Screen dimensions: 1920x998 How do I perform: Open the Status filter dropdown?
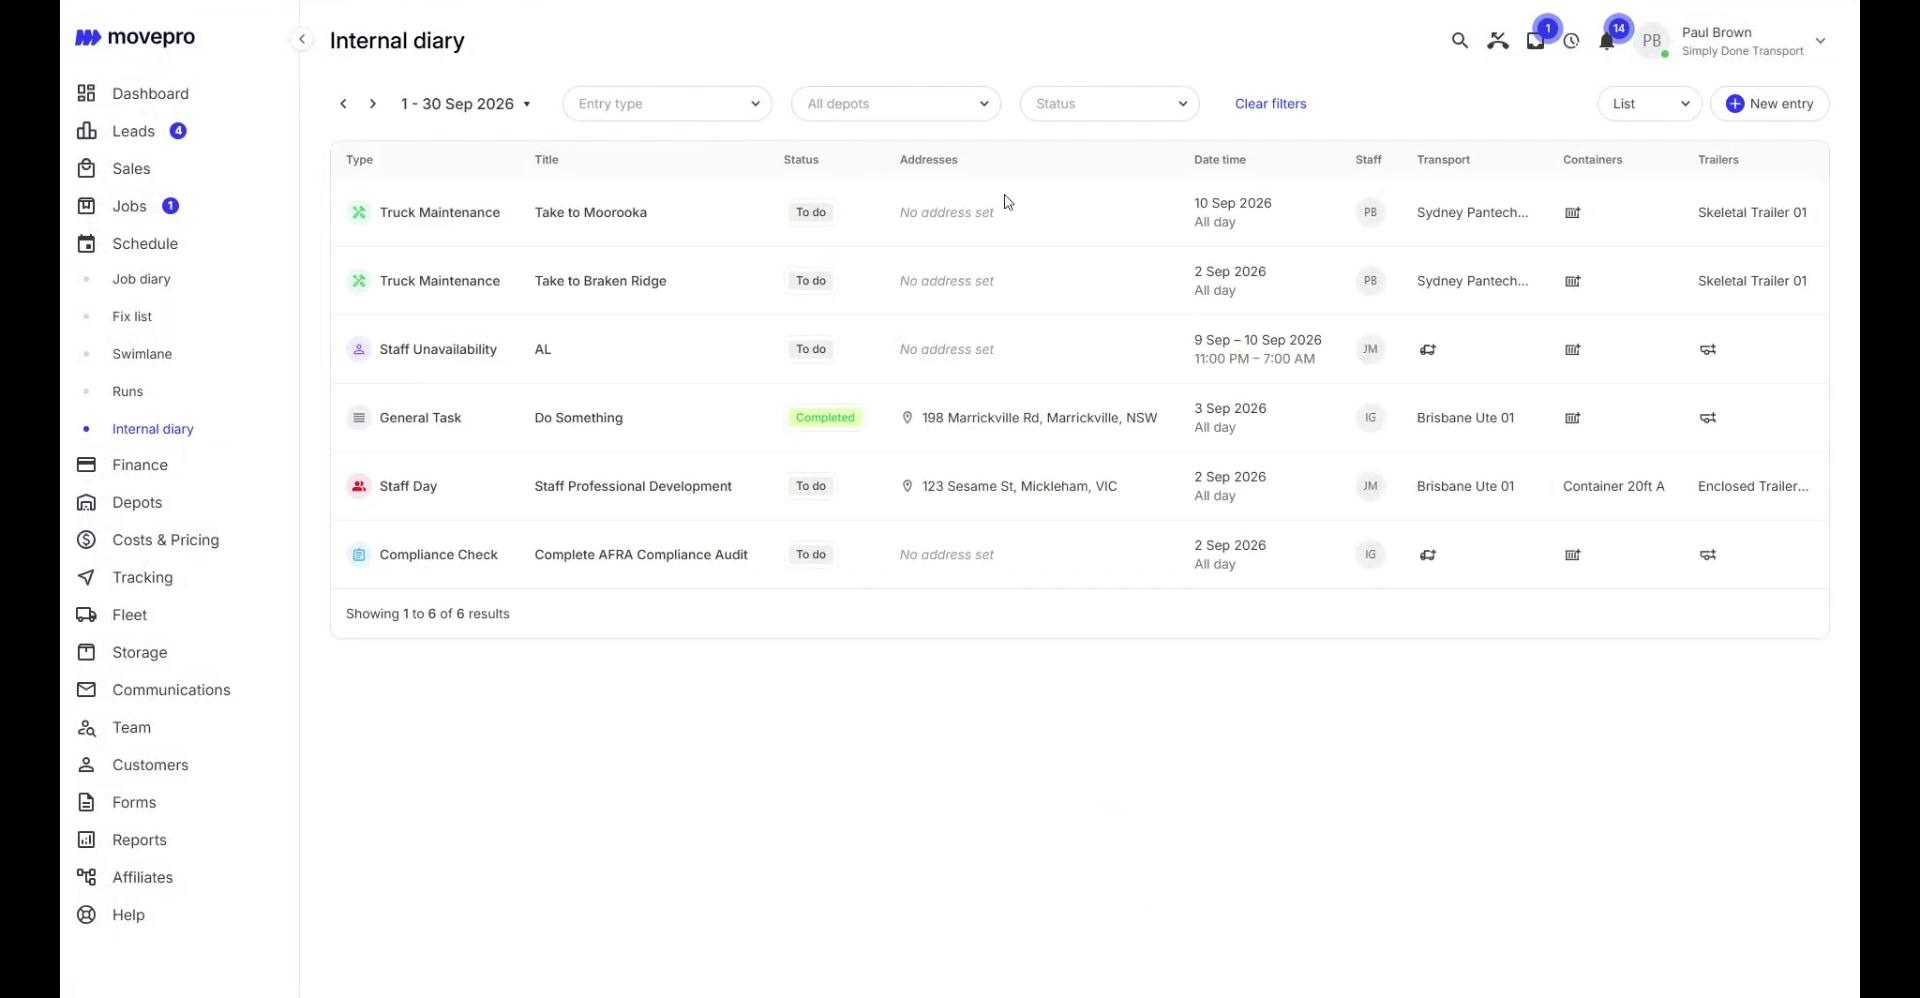pyautogui.click(x=1110, y=104)
